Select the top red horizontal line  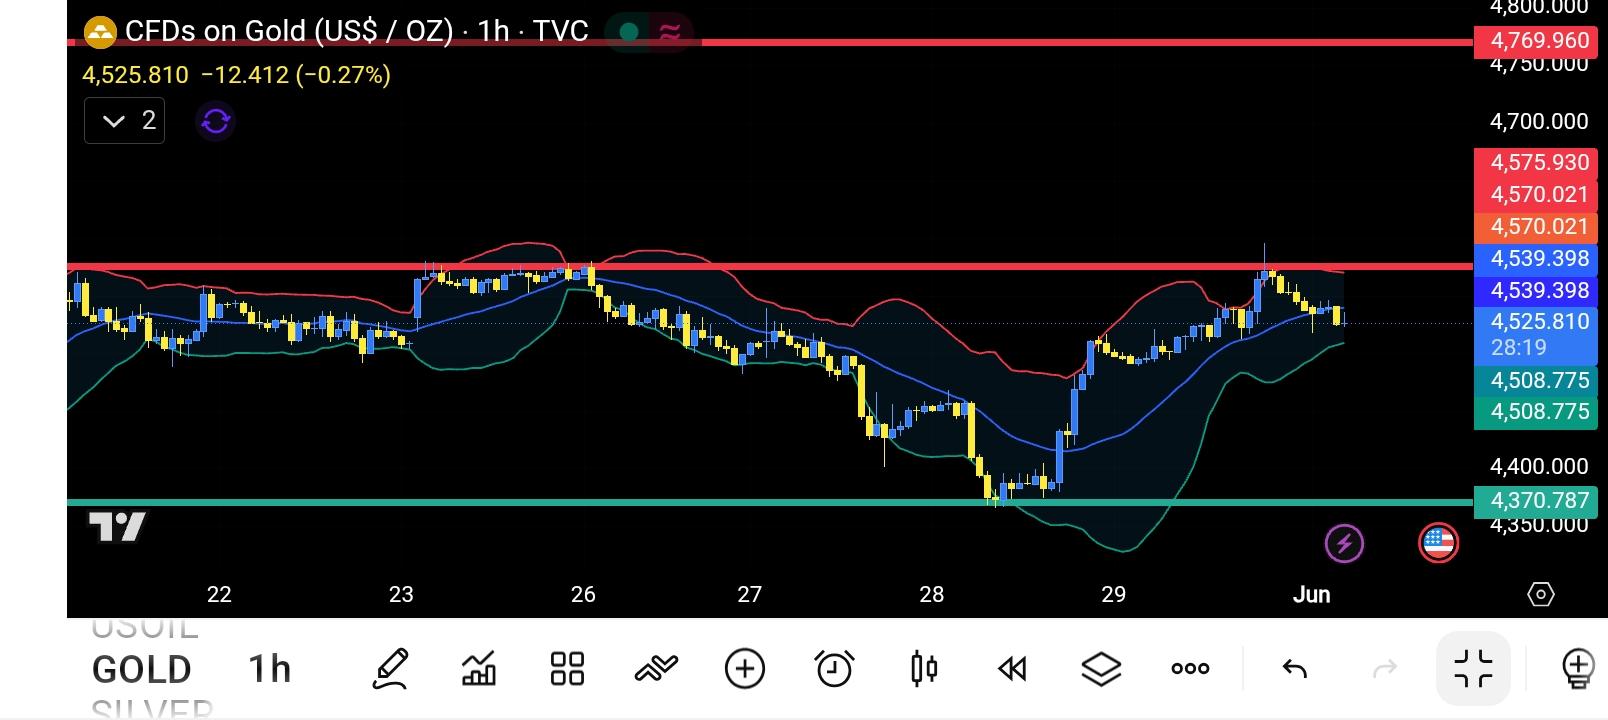(x=770, y=42)
